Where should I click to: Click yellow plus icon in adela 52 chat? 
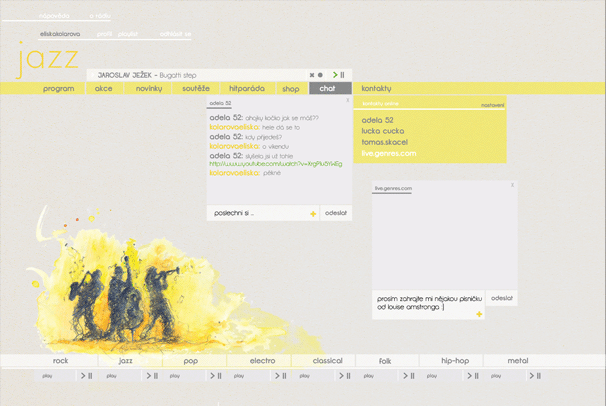pyautogui.click(x=313, y=214)
